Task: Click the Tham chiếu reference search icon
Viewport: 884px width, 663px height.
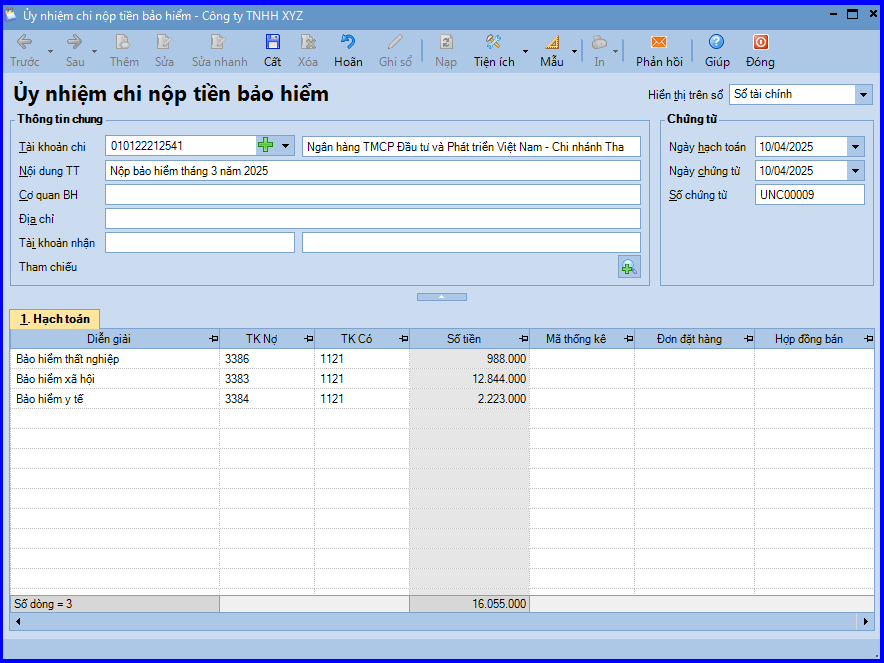Action: click(629, 267)
